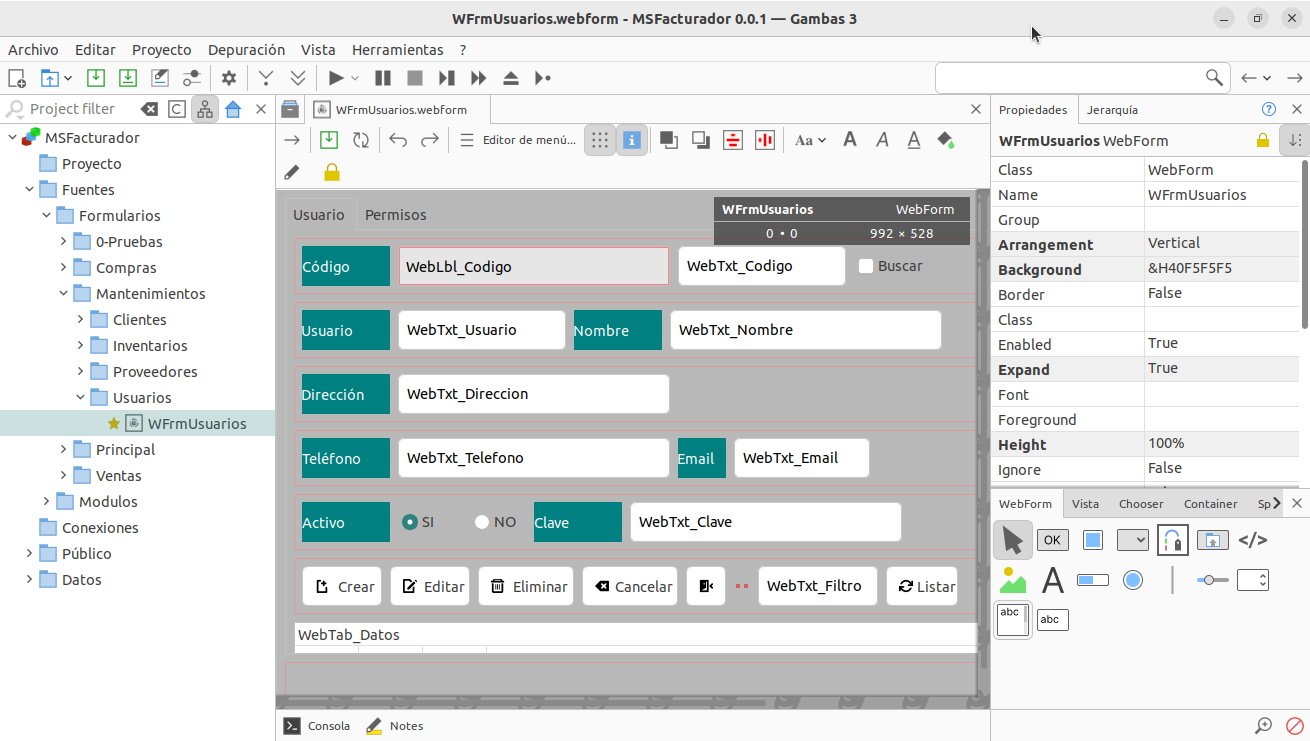Redo the last form edit
Viewport: 1310px width, 741px height.
coord(430,140)
